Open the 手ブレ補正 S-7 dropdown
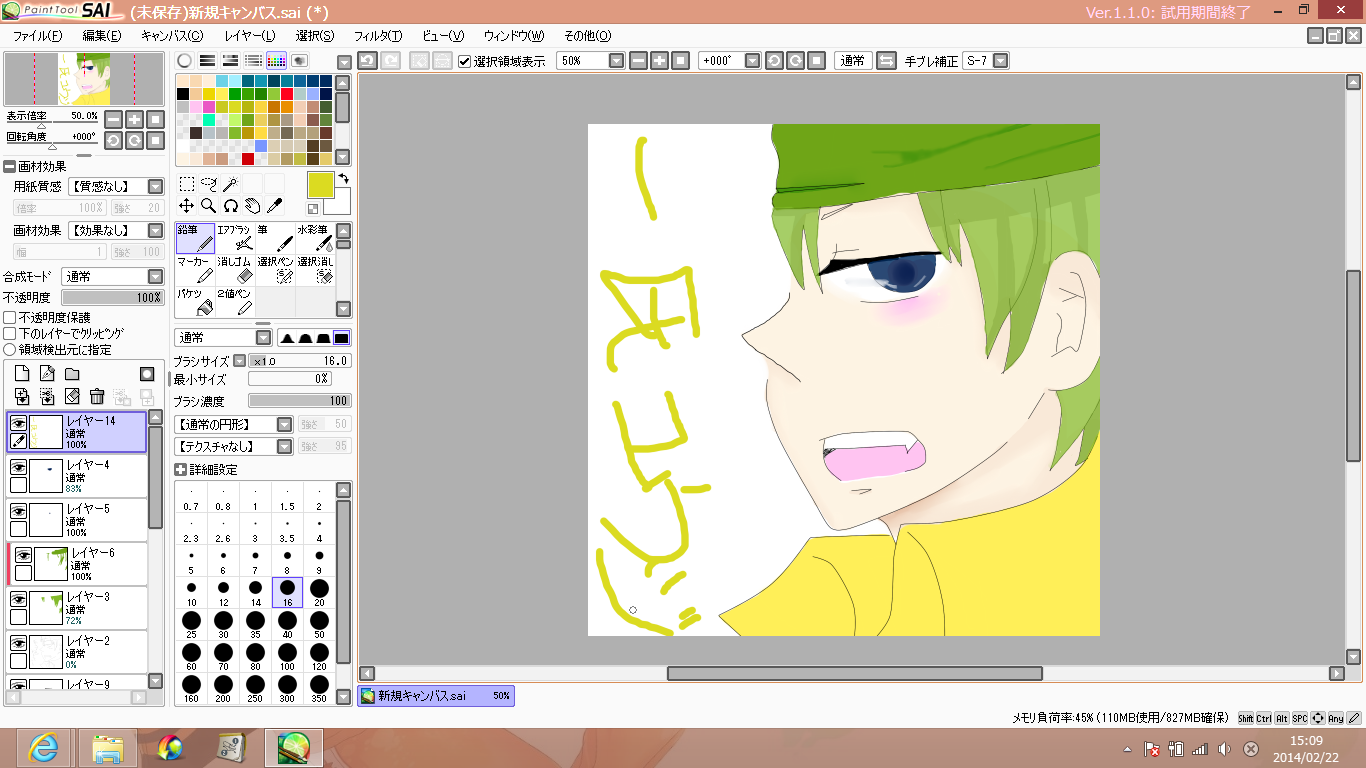This screenshot has width=1366, height=768. (1000, 61)
